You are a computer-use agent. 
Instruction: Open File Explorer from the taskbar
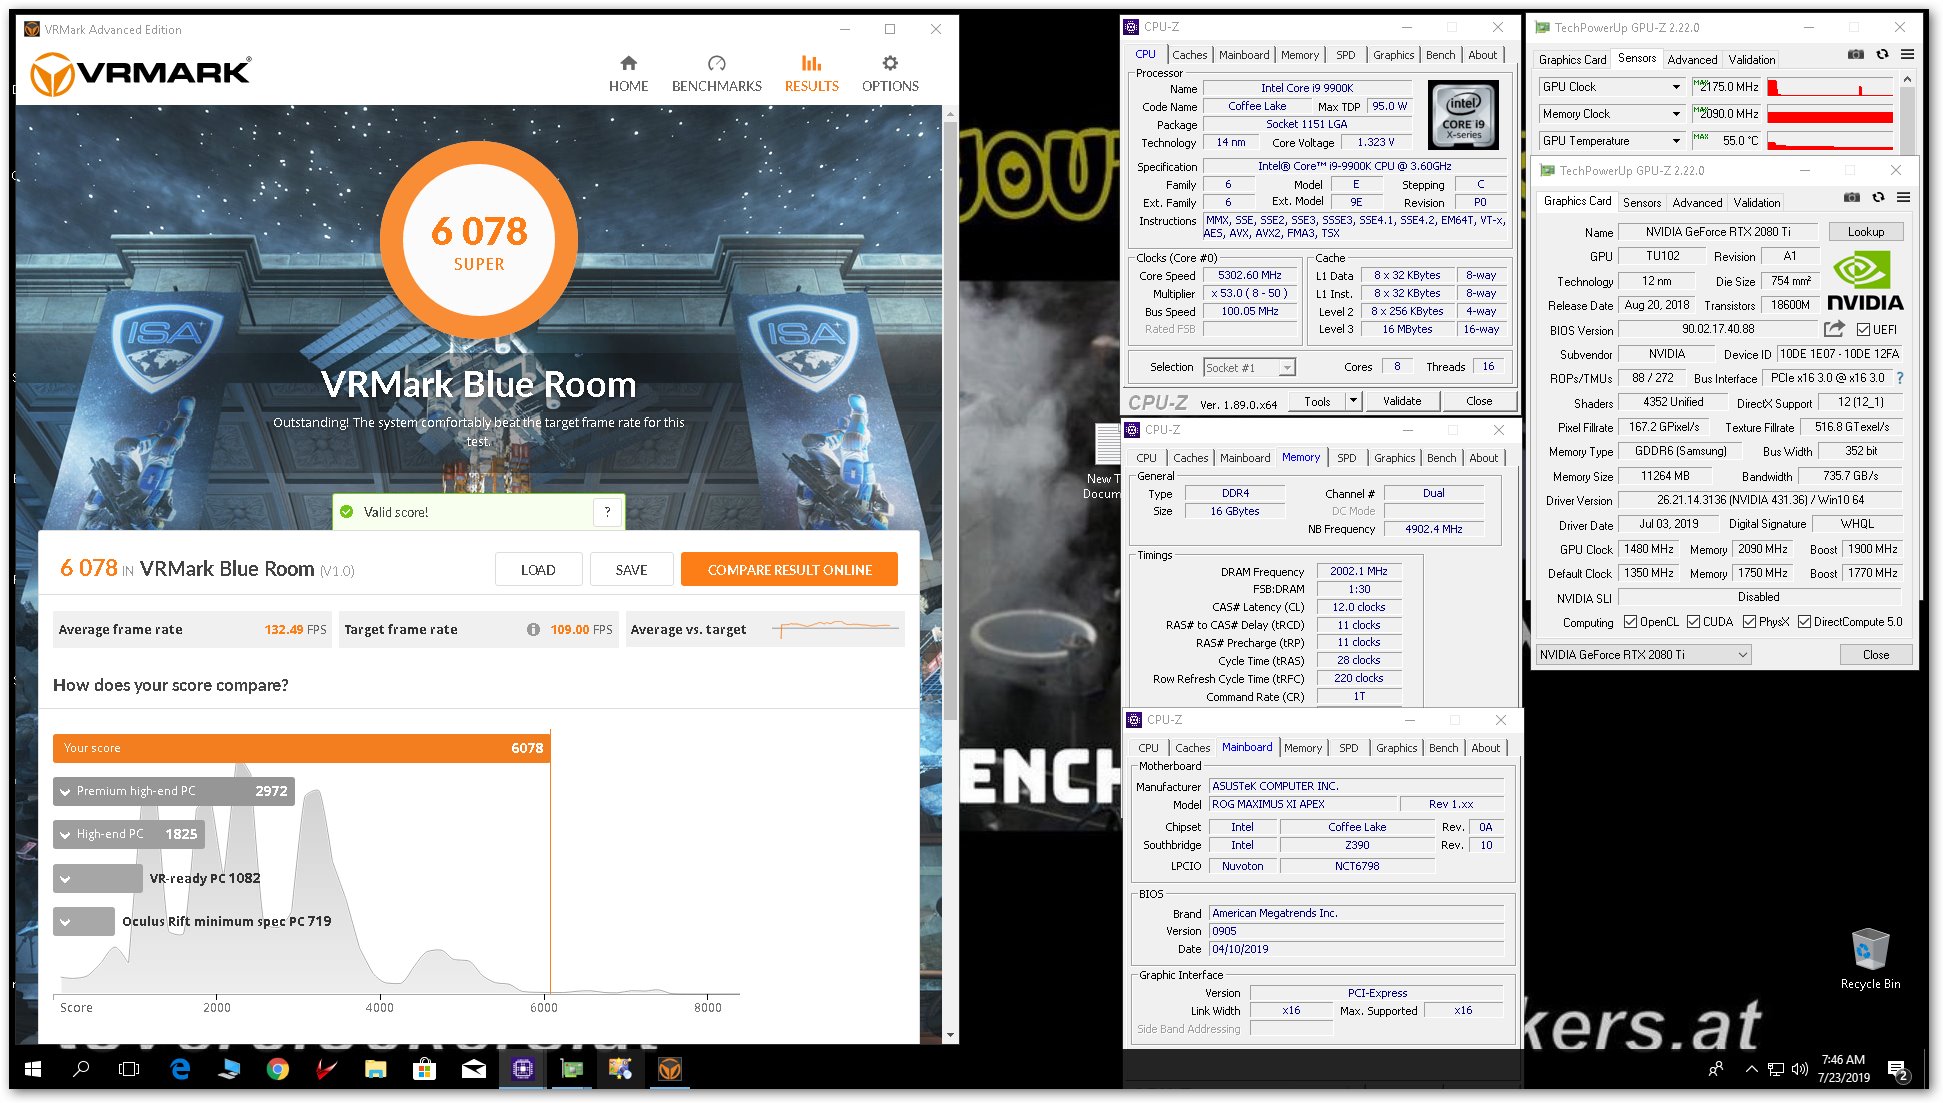click(x=376, y=1069)
